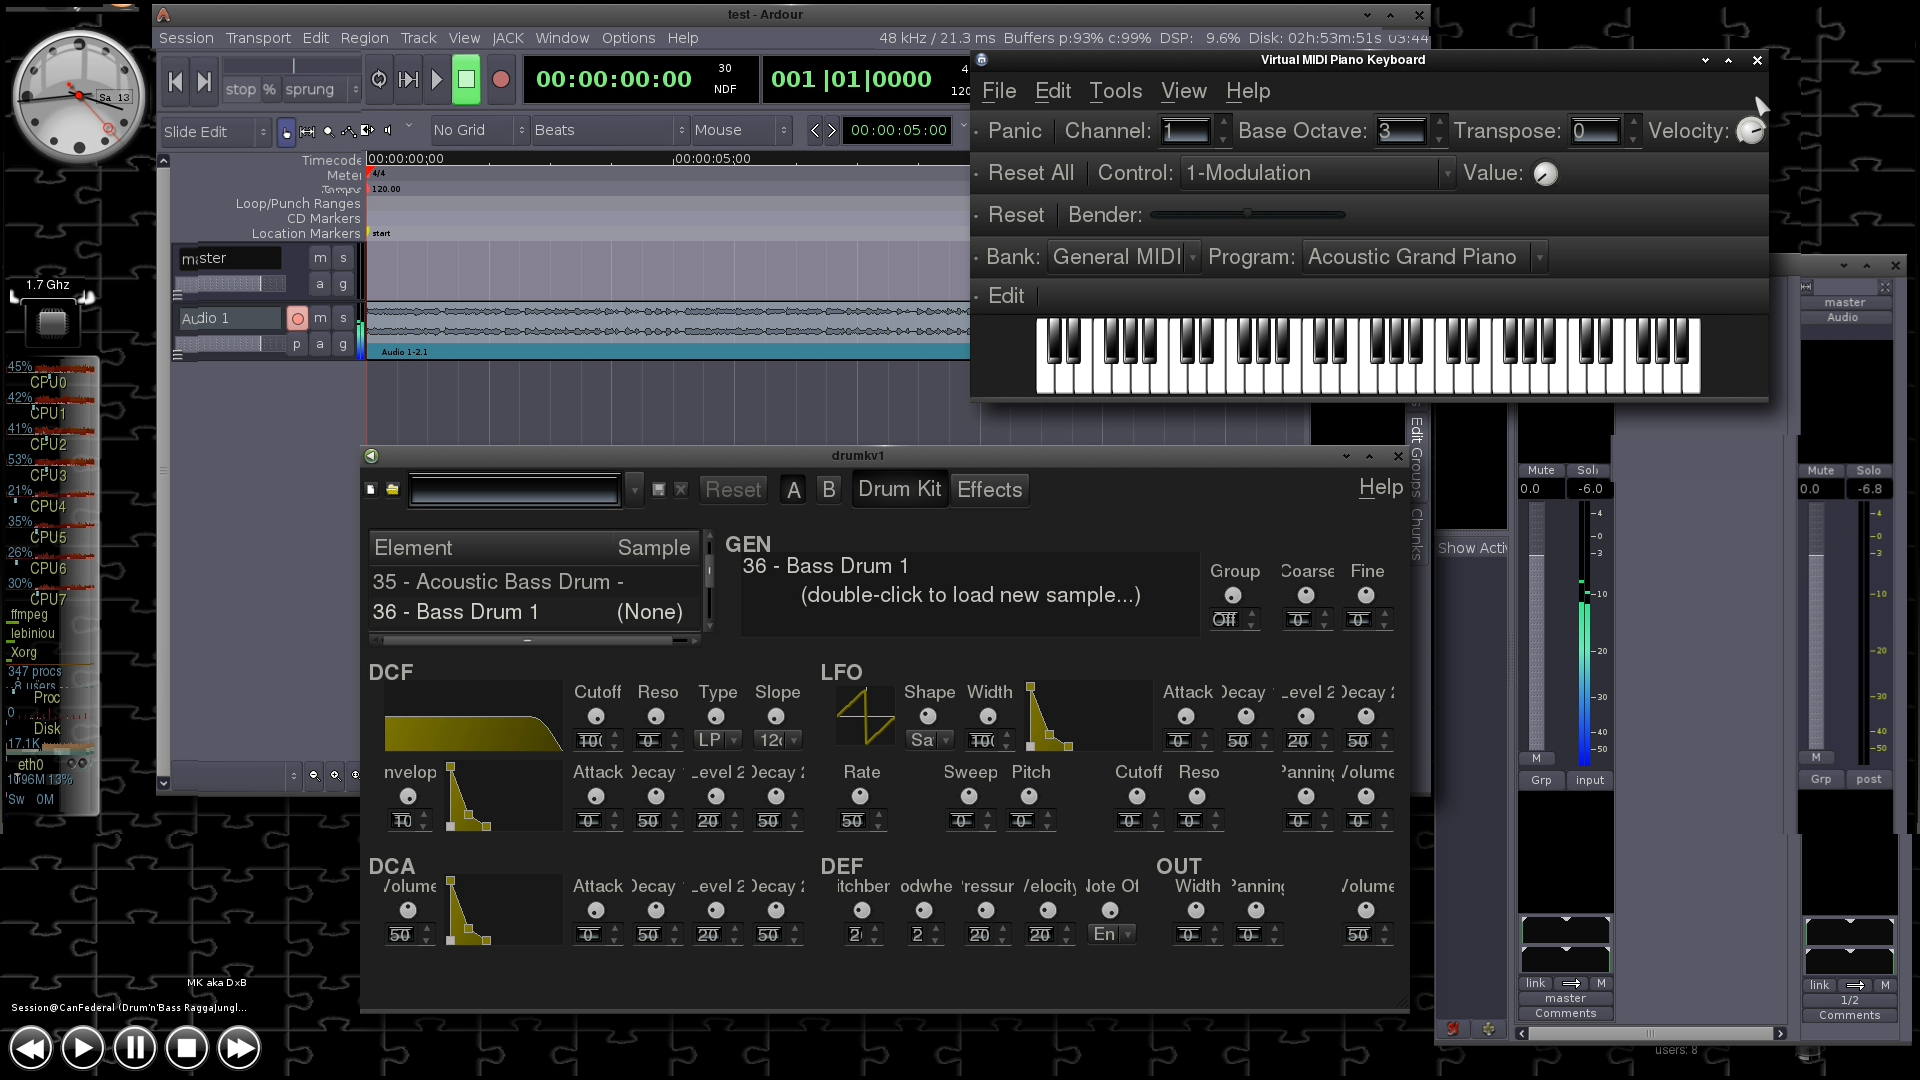Click play in desktop media player widget
Screen dimensions: 1920x1080
pyautogui.click(x=82, y=1048)
